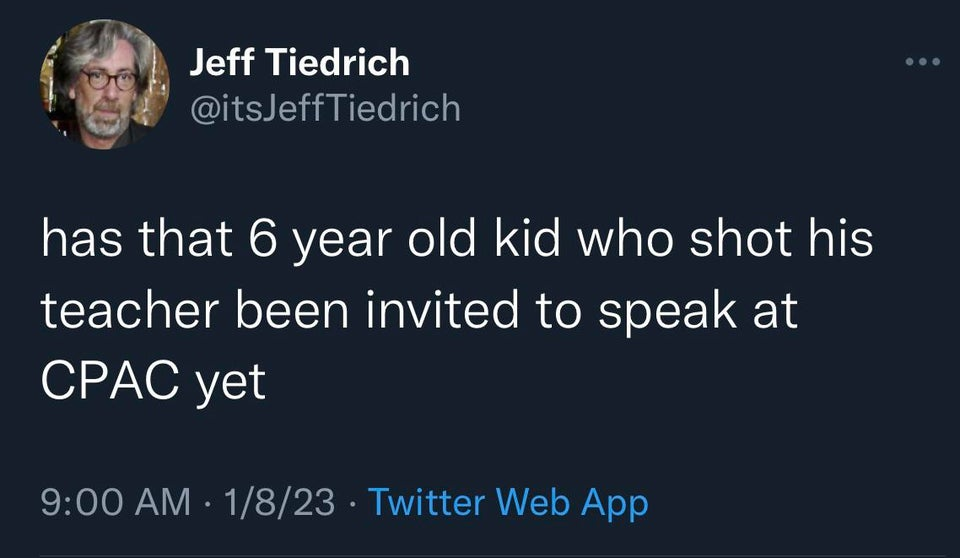
Task: Click Jeff Tiedrich's profile avatar photo
Action: click(105, 84)
